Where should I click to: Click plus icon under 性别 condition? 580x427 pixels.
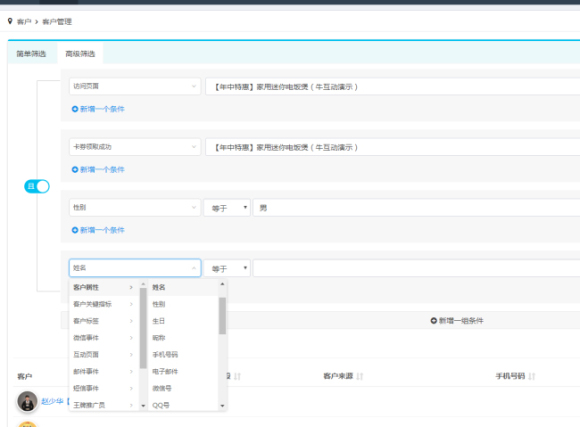pyautogui.click(x=75, y=230)
